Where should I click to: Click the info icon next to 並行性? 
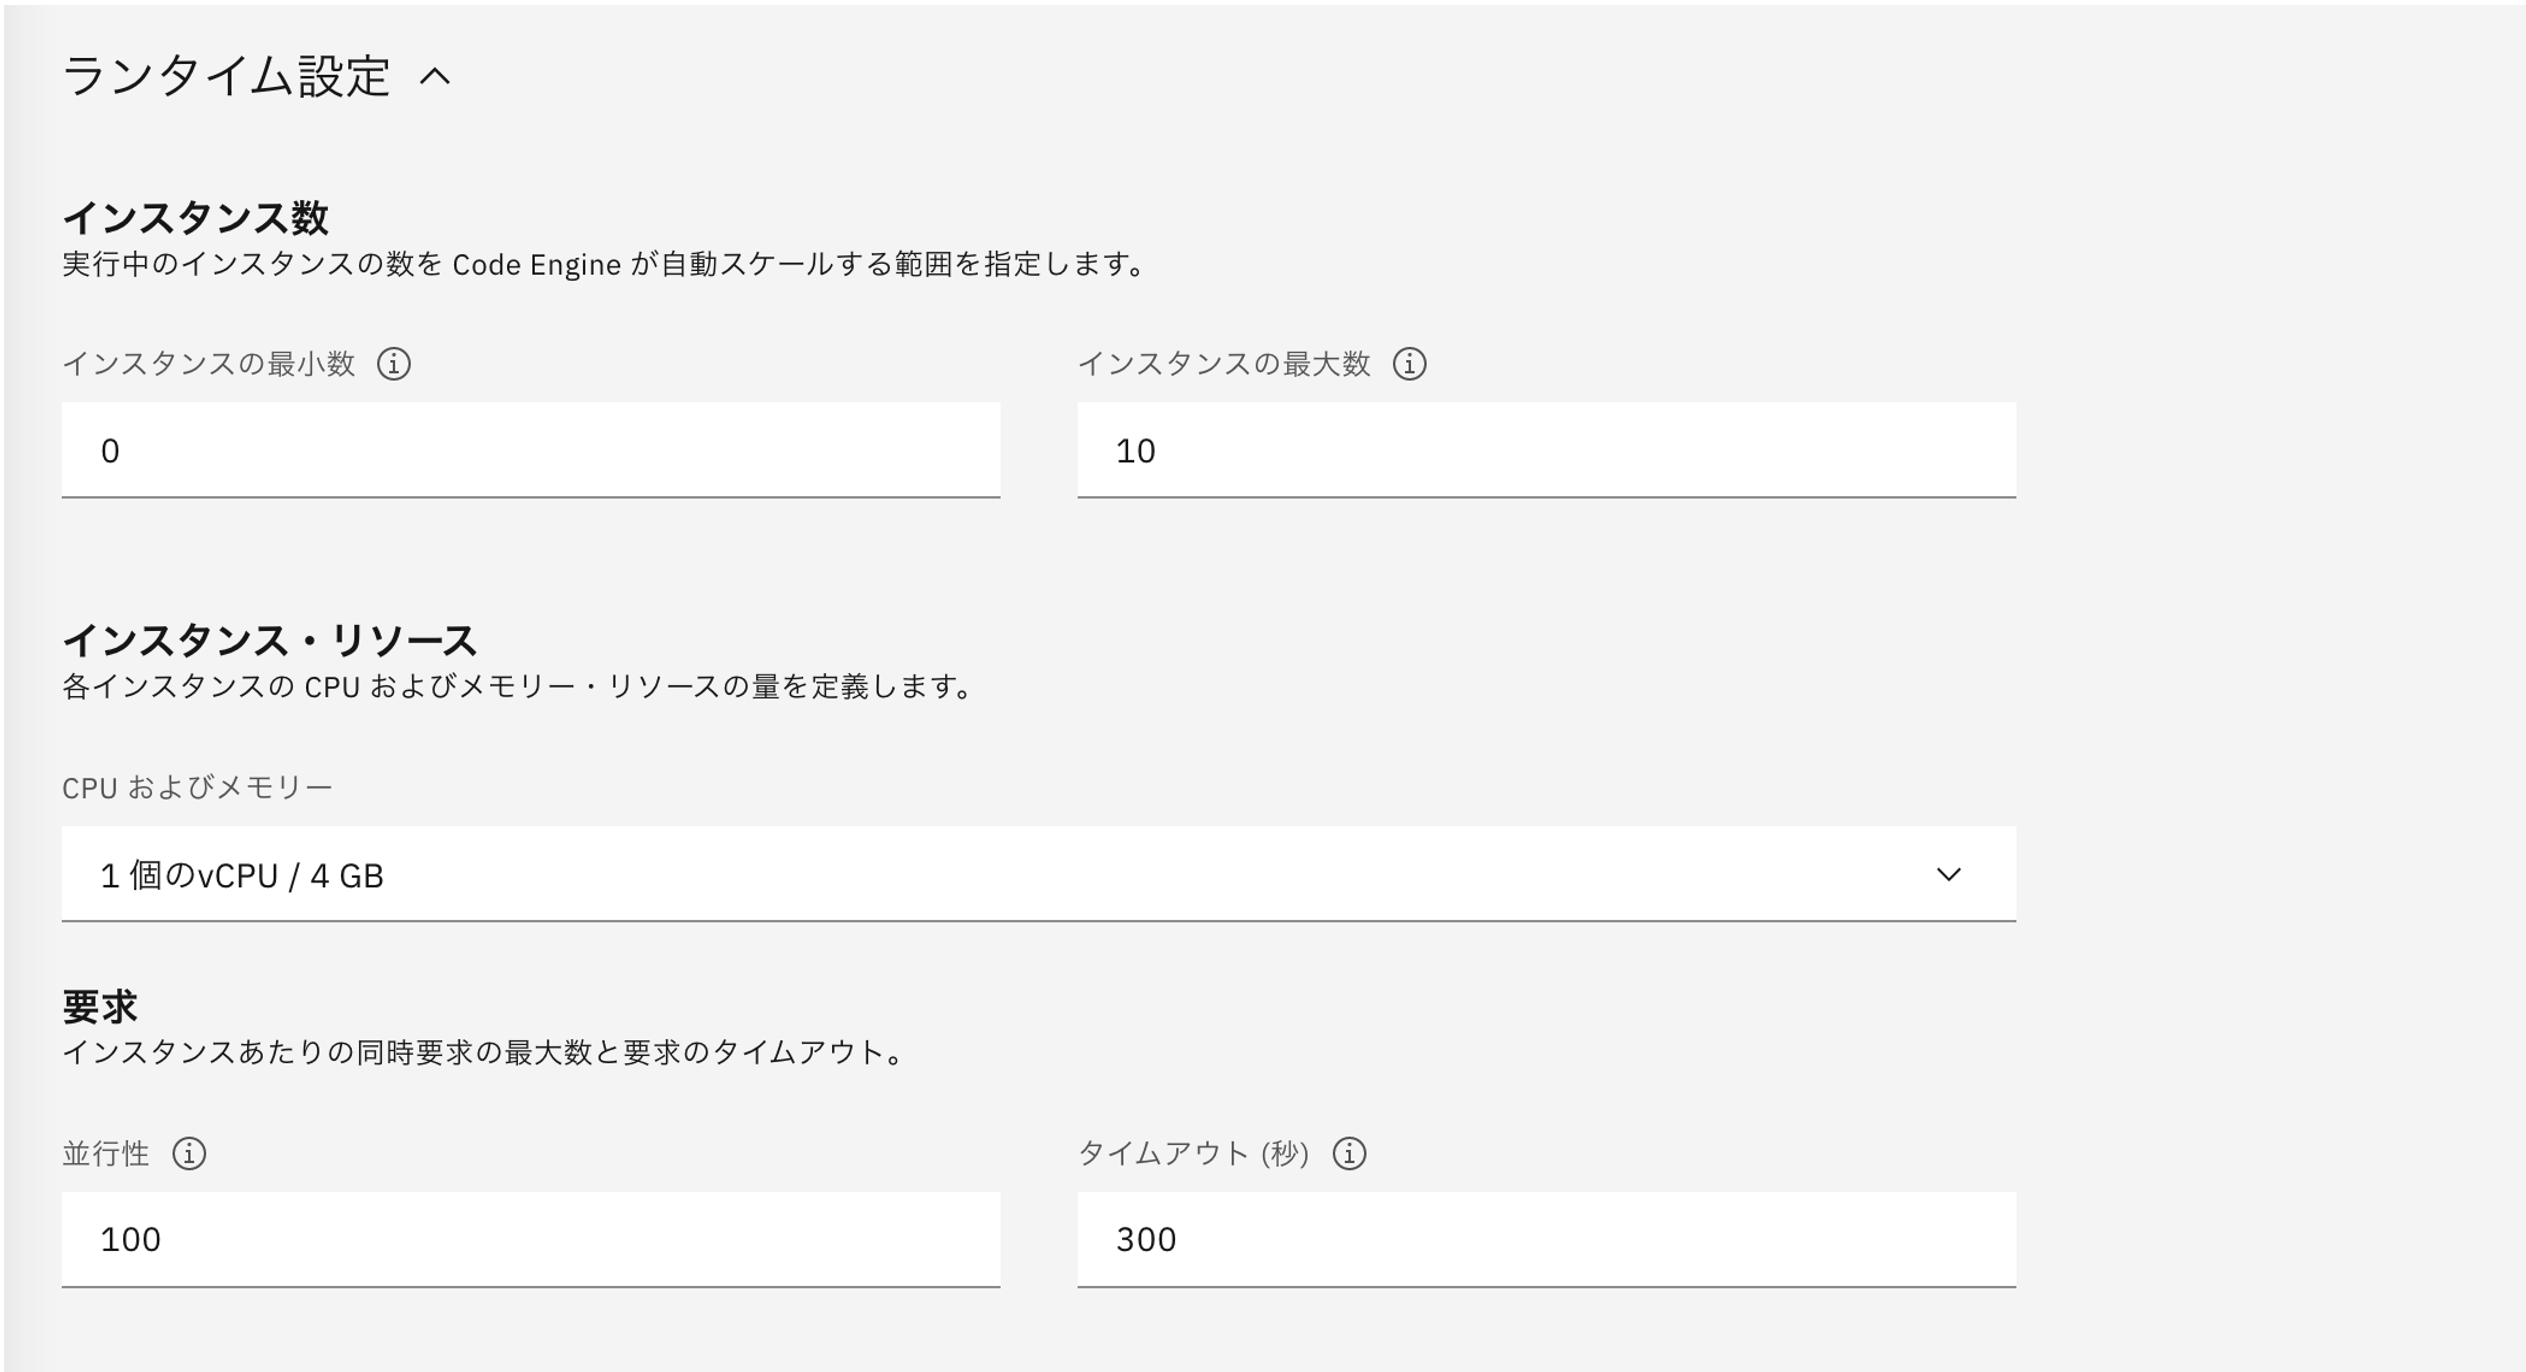coord(189,1154)
